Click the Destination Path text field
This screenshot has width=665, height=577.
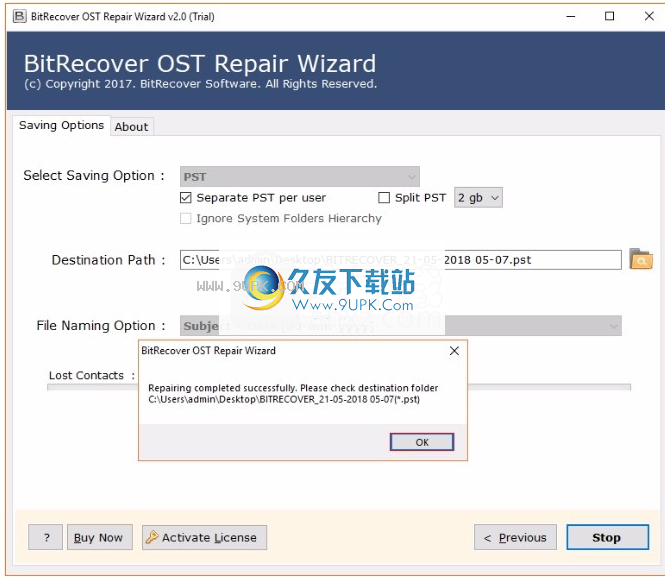pos(400,259)
